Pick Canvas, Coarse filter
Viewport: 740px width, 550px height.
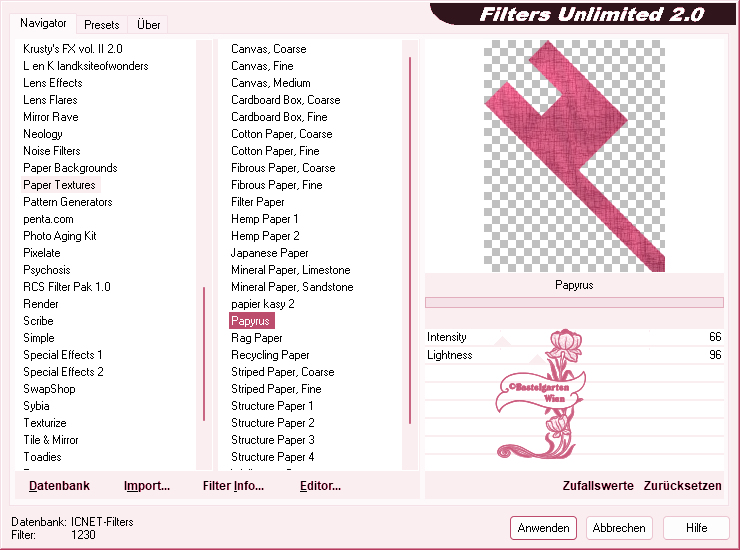click(x=269, y=49)
